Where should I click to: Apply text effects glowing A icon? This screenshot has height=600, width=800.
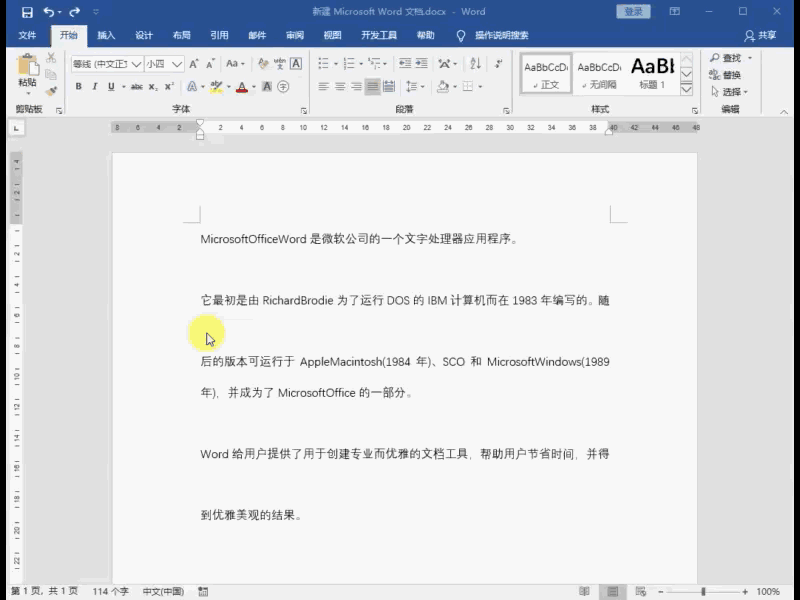pos(192,87)
